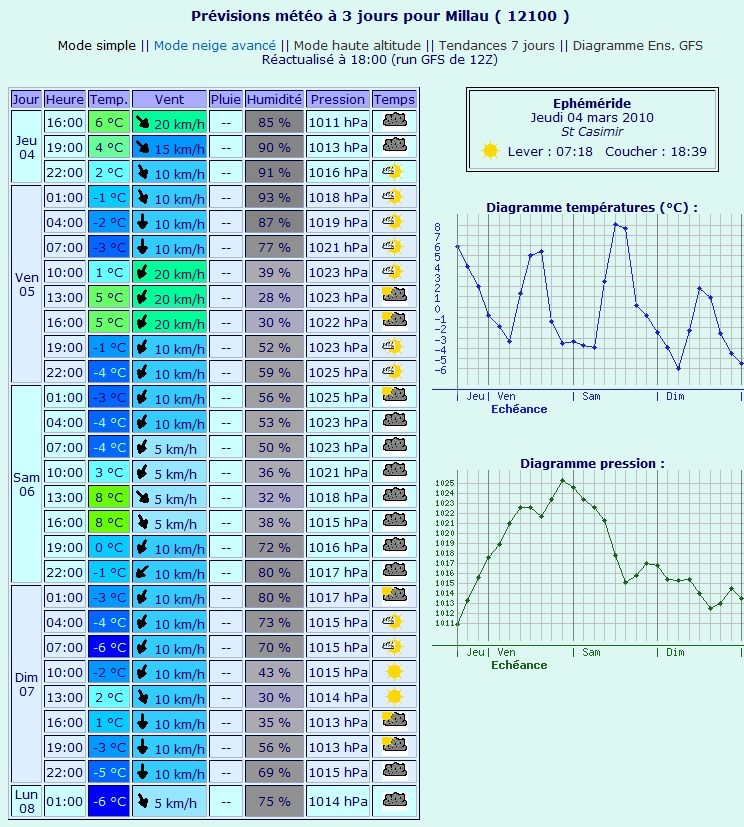
Task: Click the Pluie column header
Action: [226, 99]
